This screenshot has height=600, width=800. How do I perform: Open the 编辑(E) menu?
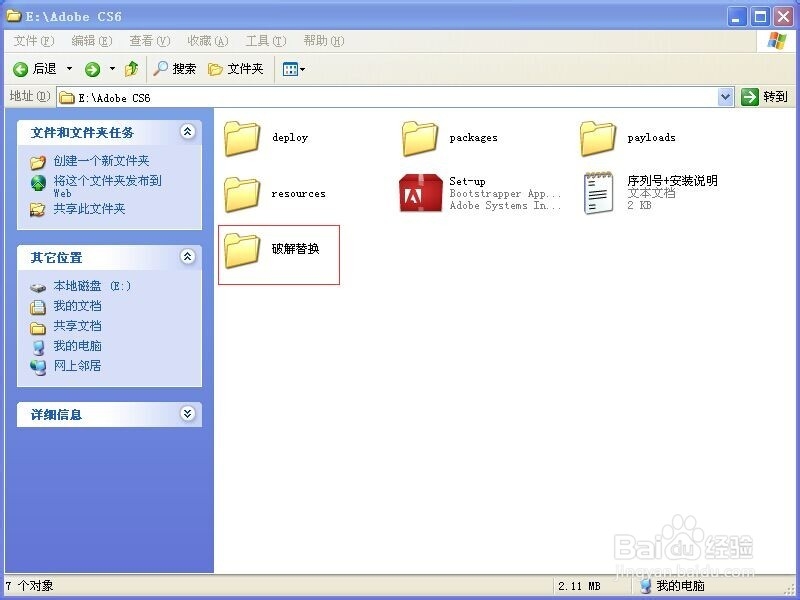click(92, 41)
